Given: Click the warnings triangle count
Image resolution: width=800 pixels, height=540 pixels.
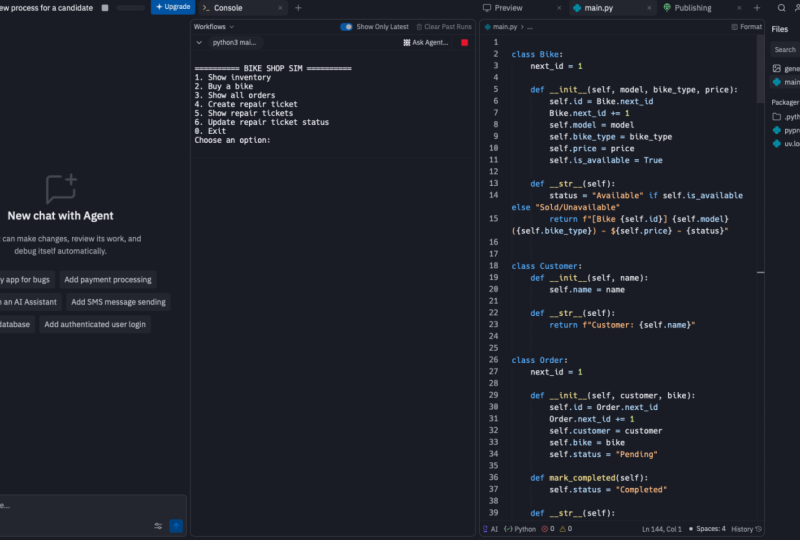Looking at the screenshot, I should [566, 529].
